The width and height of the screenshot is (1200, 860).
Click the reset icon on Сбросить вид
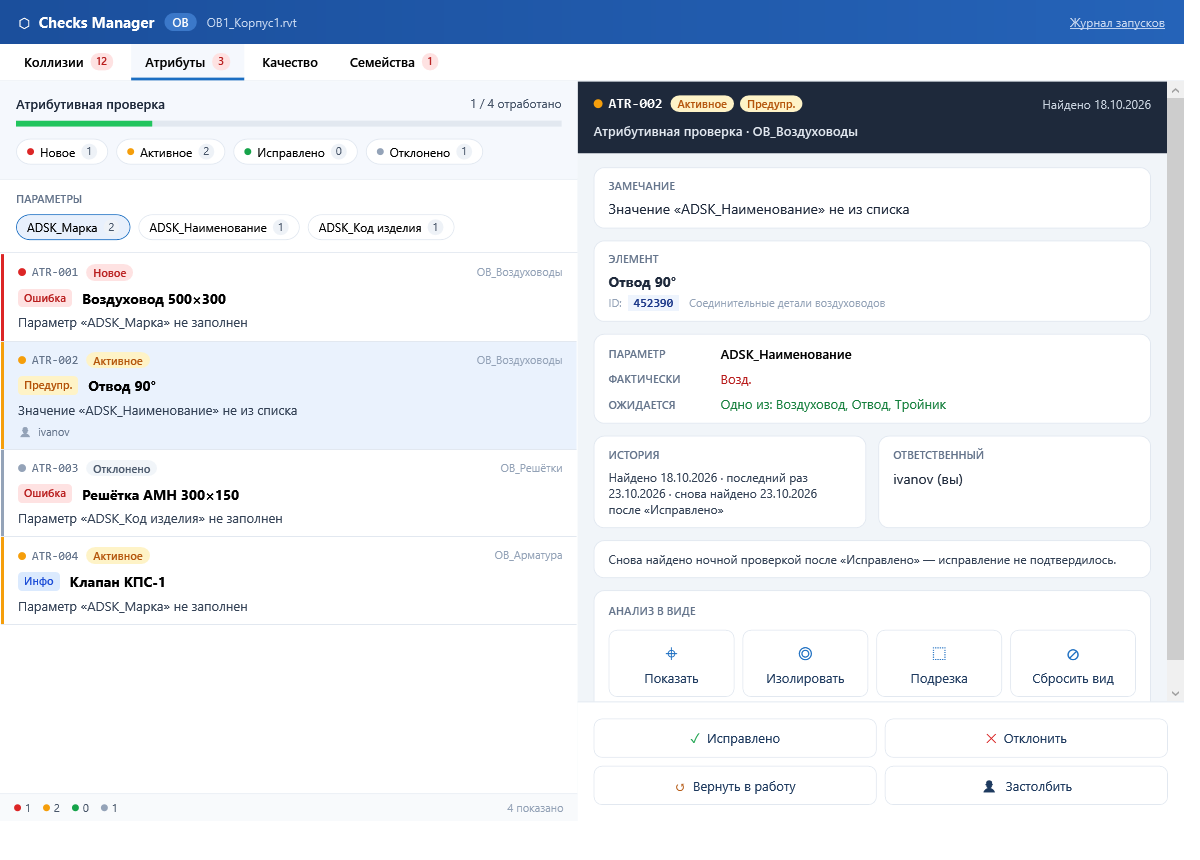(x=1073, y=654)
